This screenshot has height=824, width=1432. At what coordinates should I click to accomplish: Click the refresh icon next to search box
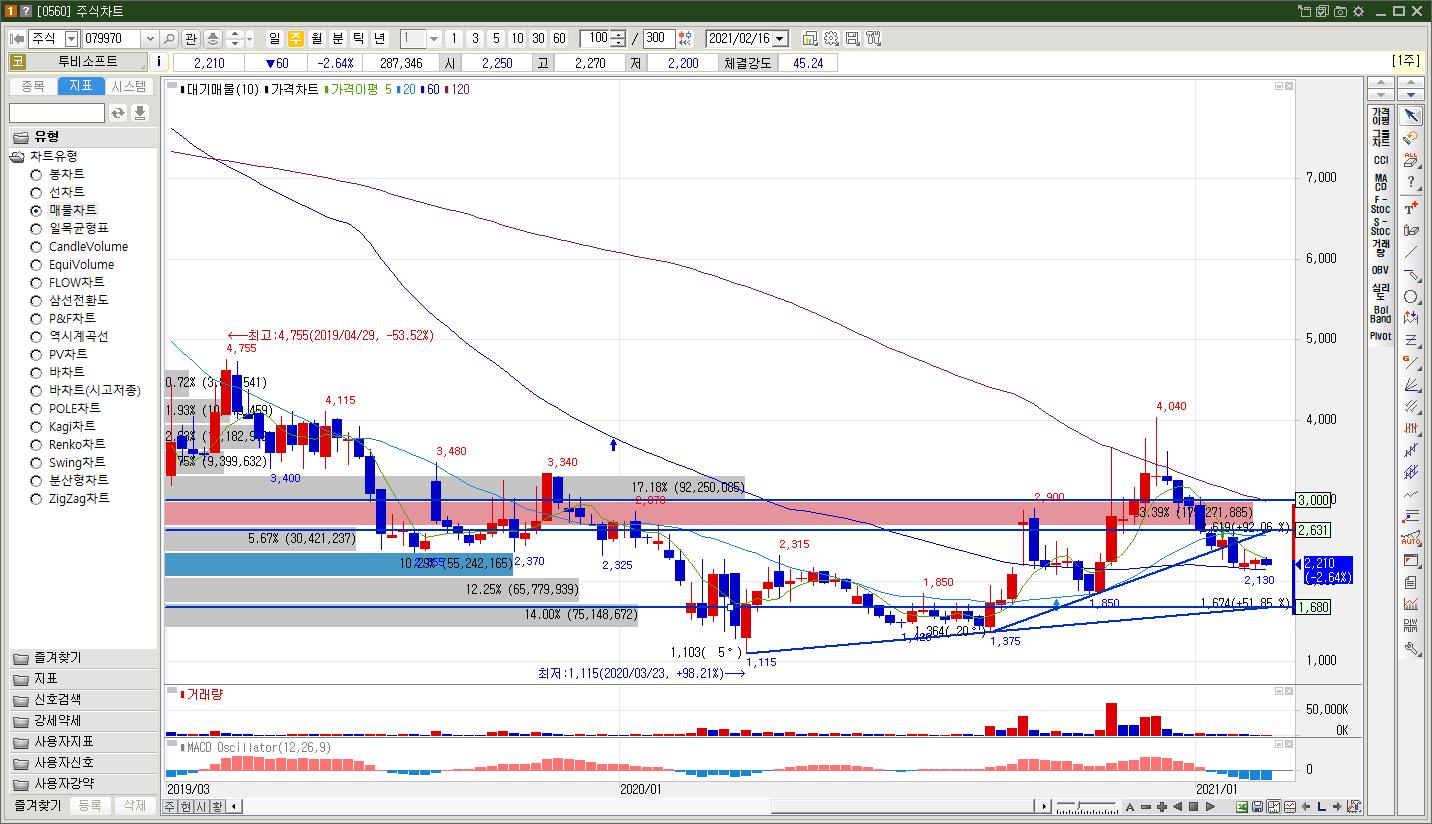[118, 113]
